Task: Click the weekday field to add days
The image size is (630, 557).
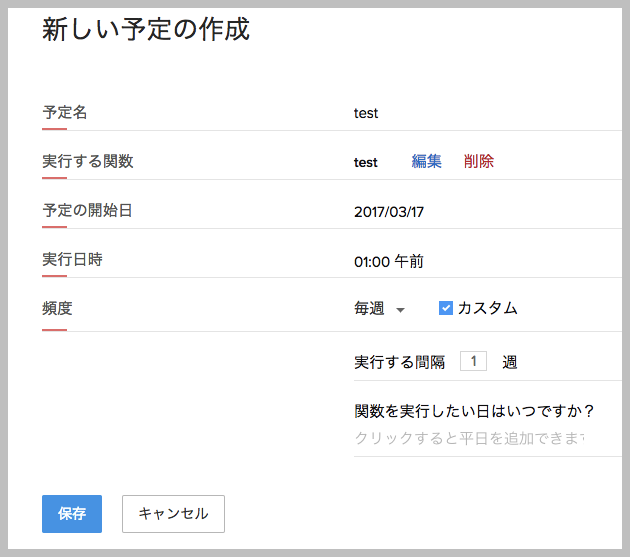Action: [x=470, y=438]
